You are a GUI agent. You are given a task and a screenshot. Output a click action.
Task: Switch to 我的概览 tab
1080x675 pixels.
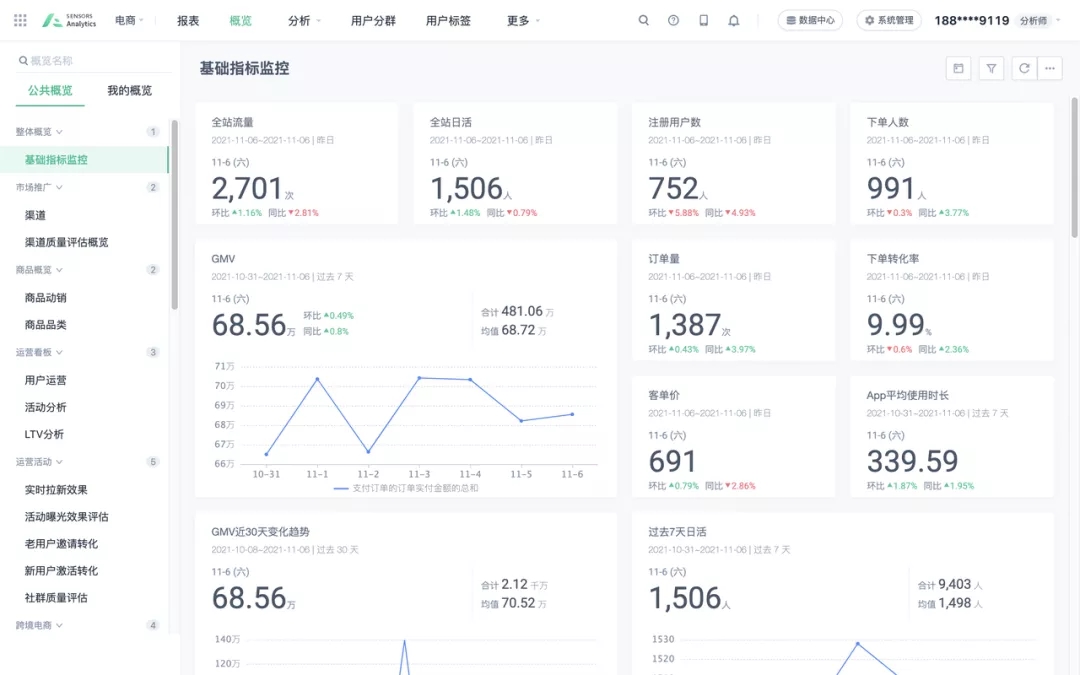pyautogui.click(x=129, y=90)
